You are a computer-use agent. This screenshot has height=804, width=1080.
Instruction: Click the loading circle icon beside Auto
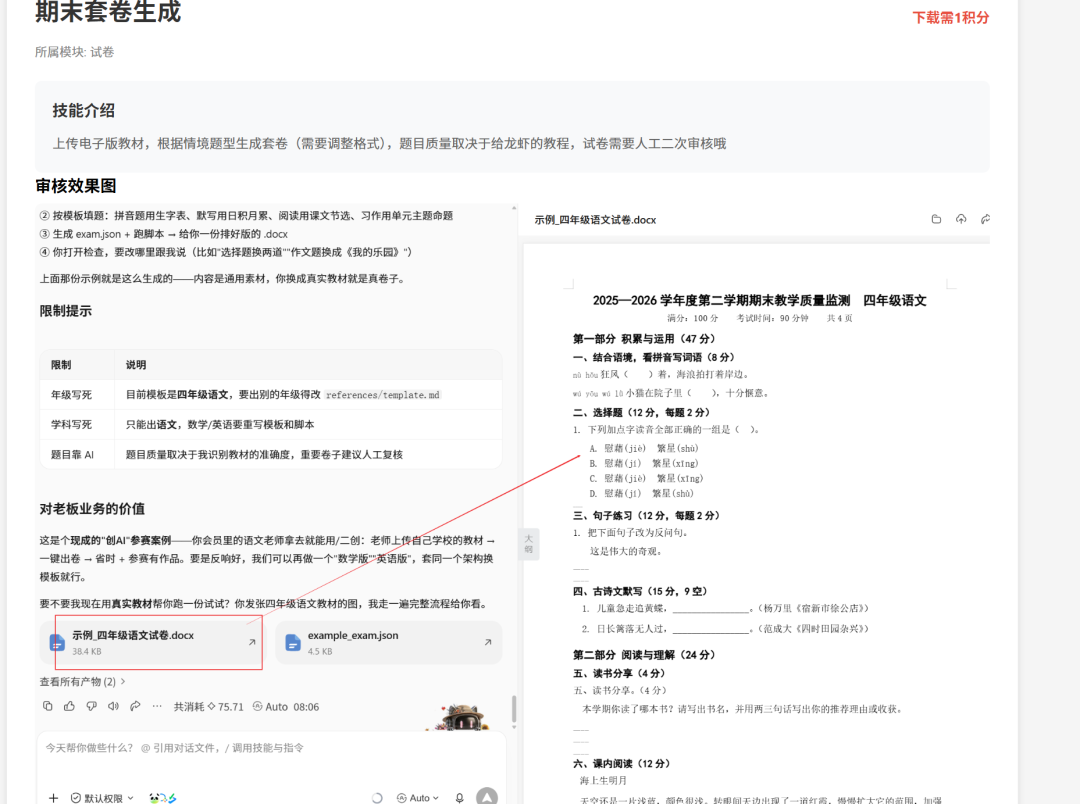click(x=377, y=798)
